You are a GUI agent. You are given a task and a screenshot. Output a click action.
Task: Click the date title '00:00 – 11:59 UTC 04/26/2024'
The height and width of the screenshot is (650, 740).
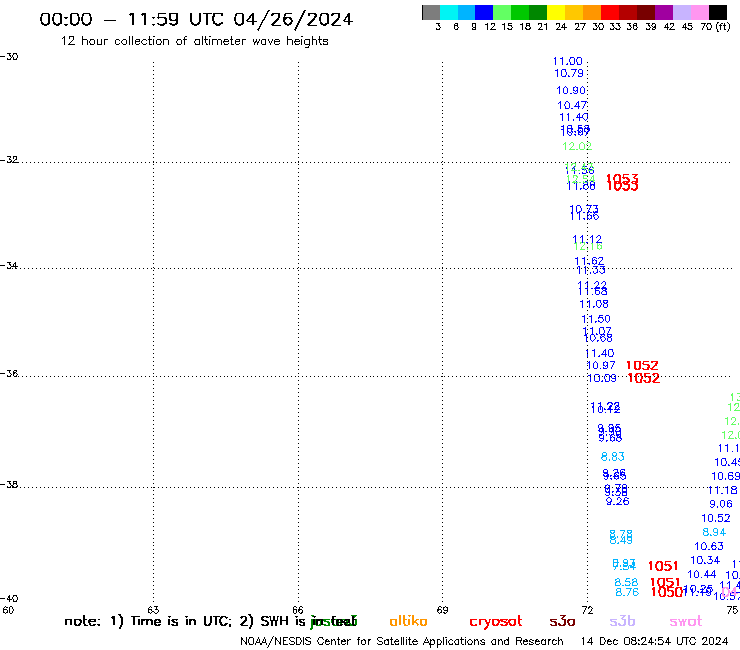(x=196, y=19)
